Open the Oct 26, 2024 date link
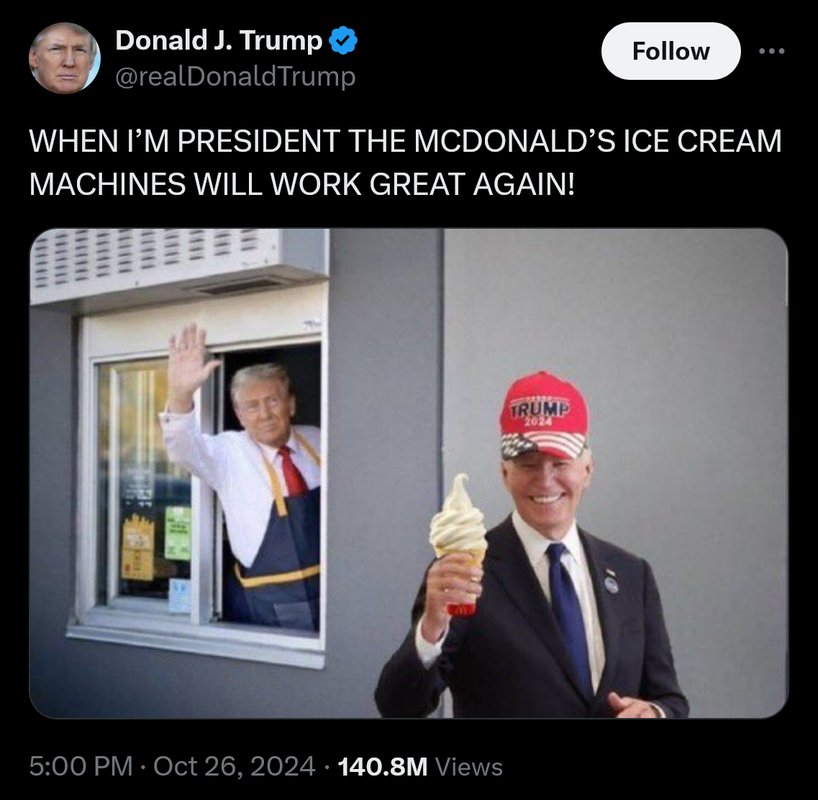818x800 pixels. point(234,766)
